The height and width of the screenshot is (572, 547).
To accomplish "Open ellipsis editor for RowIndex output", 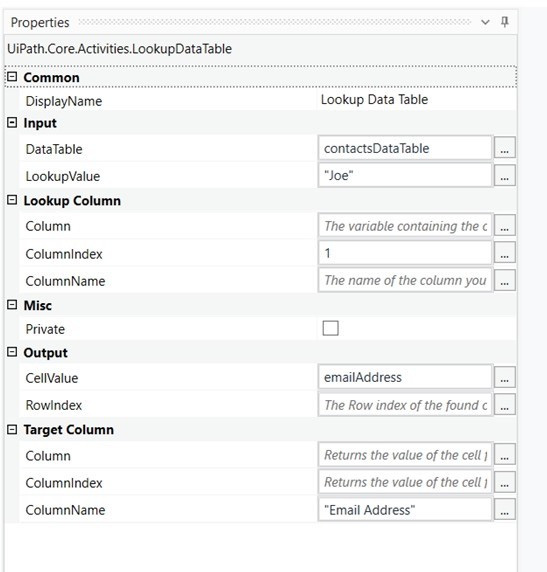I will (505, 404).
